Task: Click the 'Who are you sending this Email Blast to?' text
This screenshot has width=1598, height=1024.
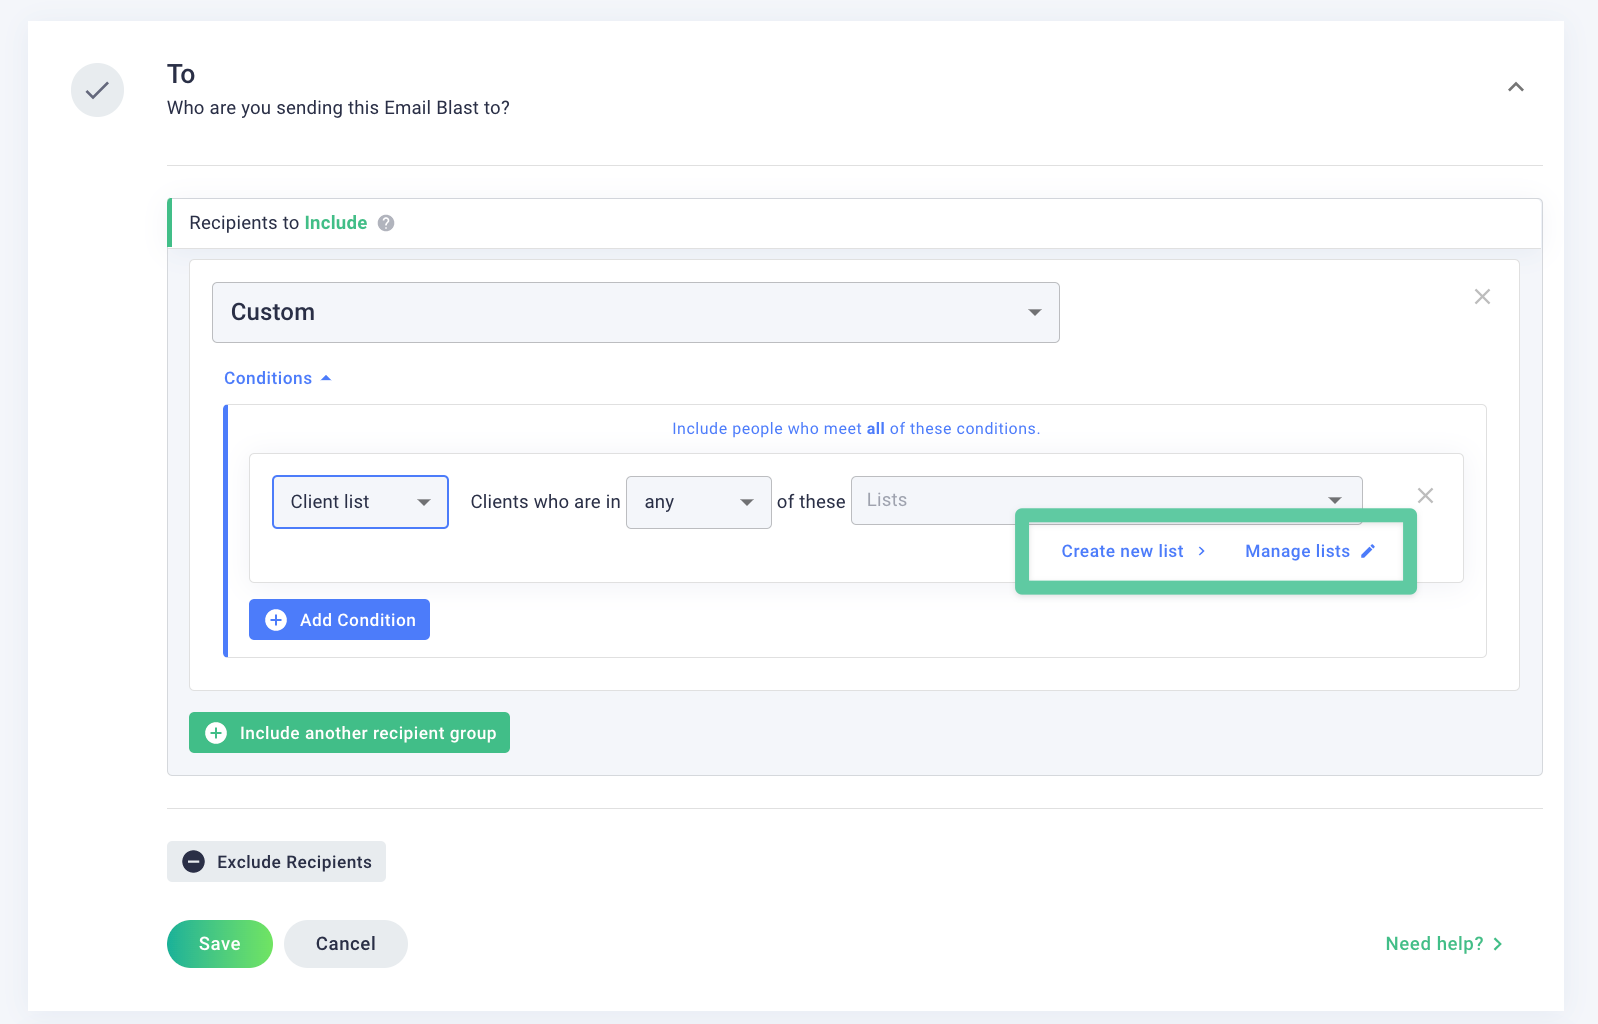Action: pyautogui.click(x=338, y=108)
